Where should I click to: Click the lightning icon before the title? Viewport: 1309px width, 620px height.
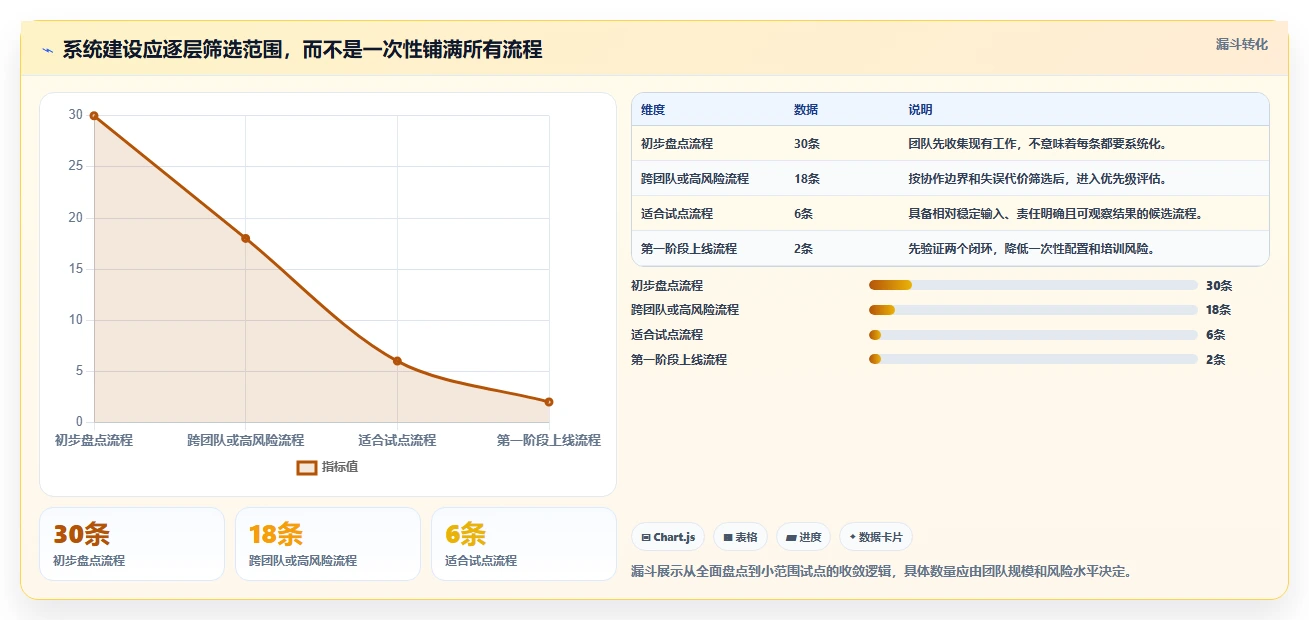pyautogui.click(x=47, y=50)
